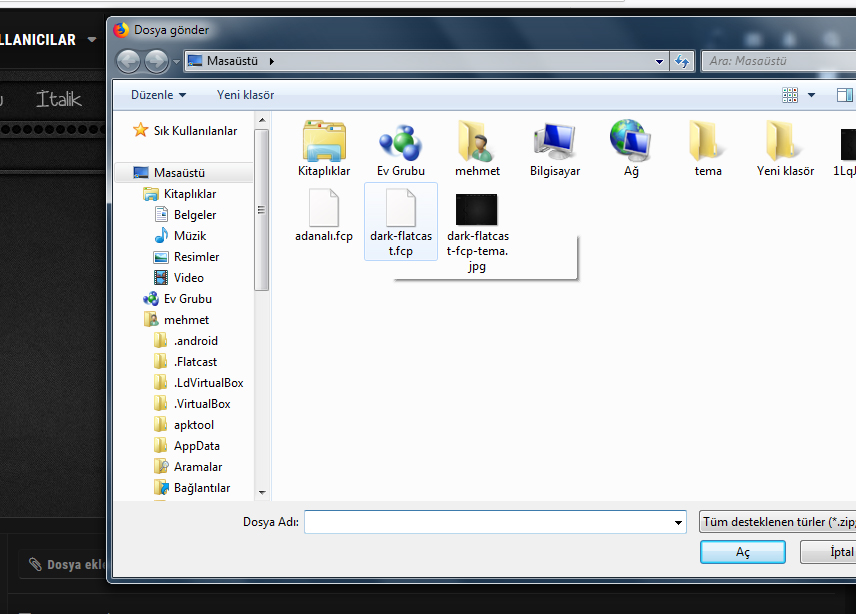Open the mehmet user folder icon

(x=477, y=143)
